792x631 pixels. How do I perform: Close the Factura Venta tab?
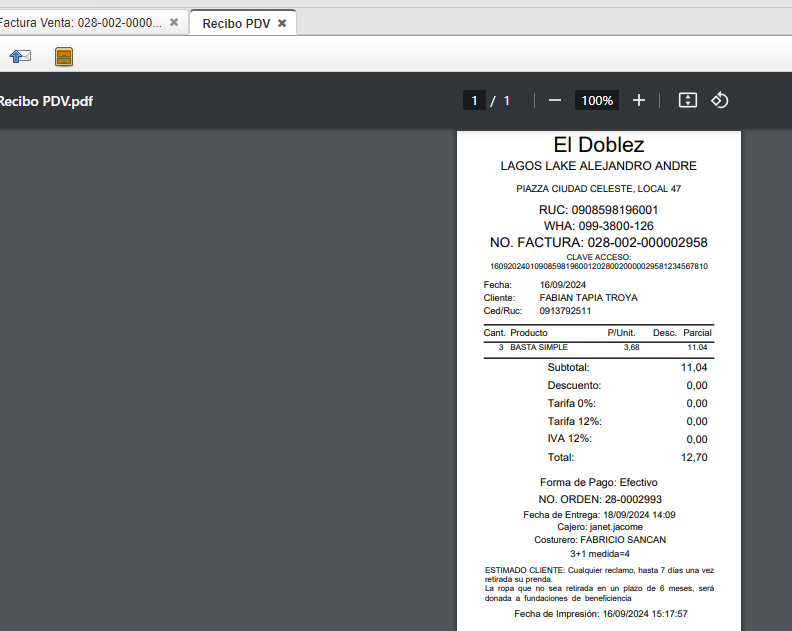click(174, 22)
